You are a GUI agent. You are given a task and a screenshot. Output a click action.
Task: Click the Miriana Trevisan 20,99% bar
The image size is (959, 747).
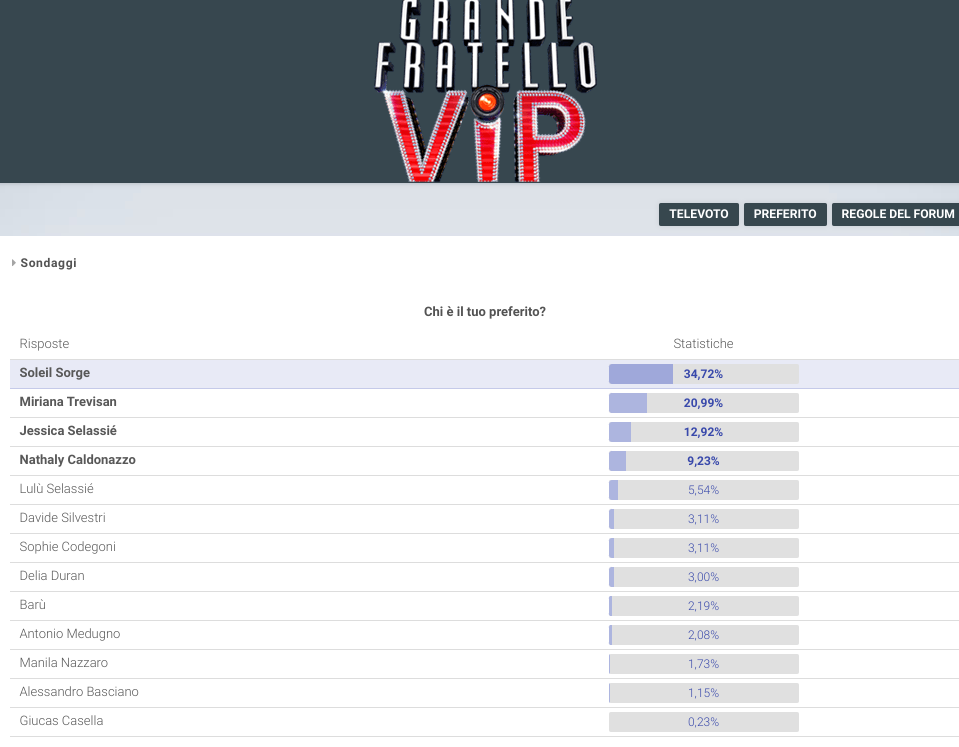coord(703,403)
